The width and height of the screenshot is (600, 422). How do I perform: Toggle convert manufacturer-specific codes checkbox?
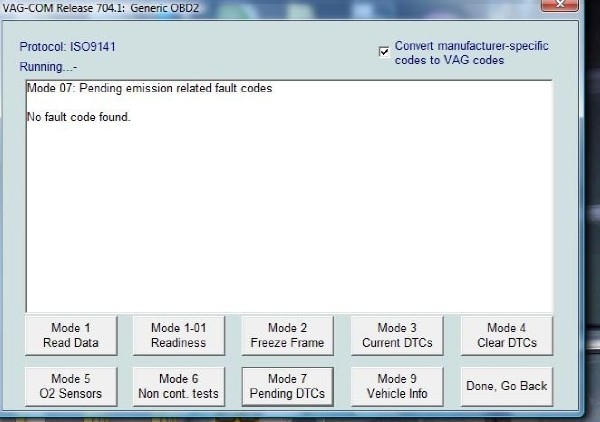[384, 51]
